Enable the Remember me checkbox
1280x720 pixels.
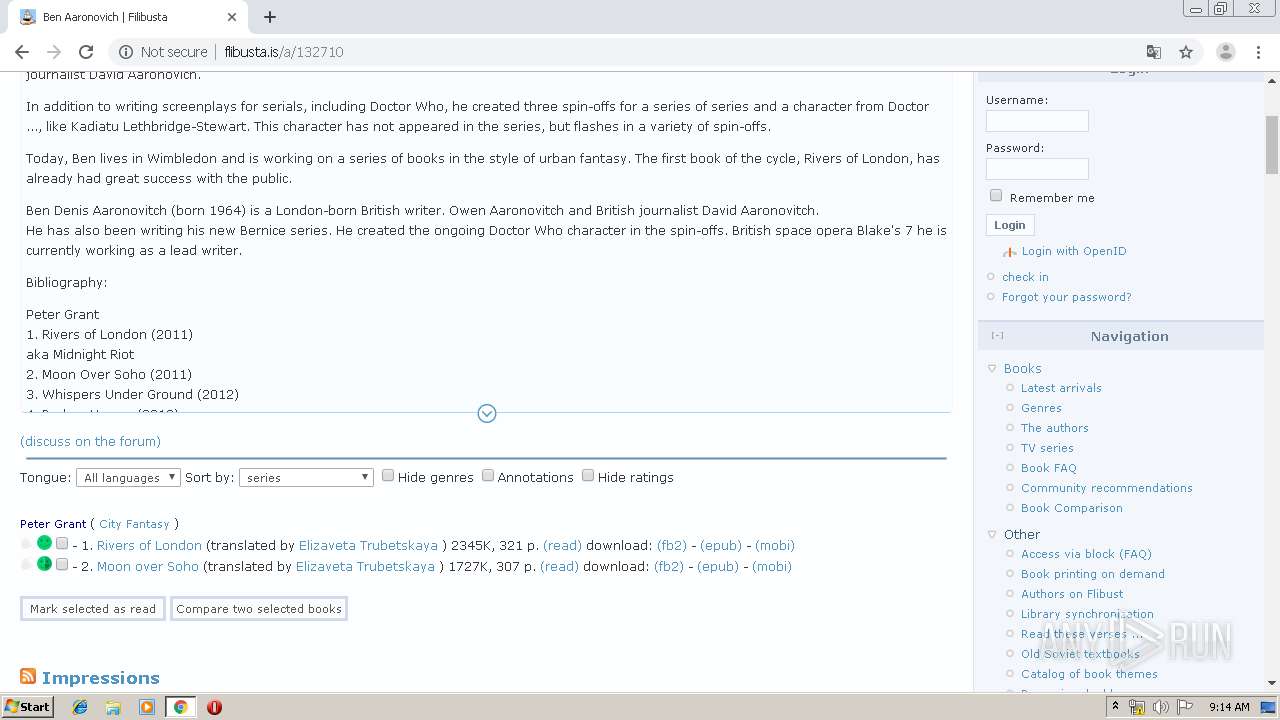pos(996,196)
